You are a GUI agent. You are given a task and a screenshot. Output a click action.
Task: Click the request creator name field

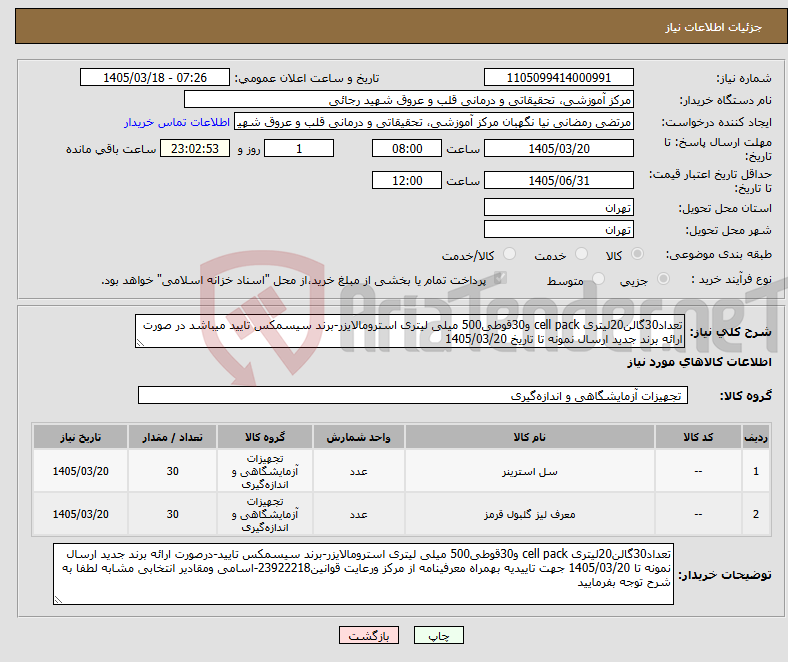434,122
